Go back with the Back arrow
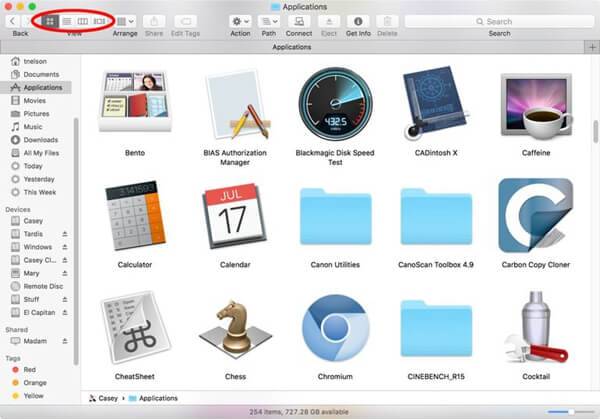The width and height of the screenshot is (600, 419). tap(13, 21)
